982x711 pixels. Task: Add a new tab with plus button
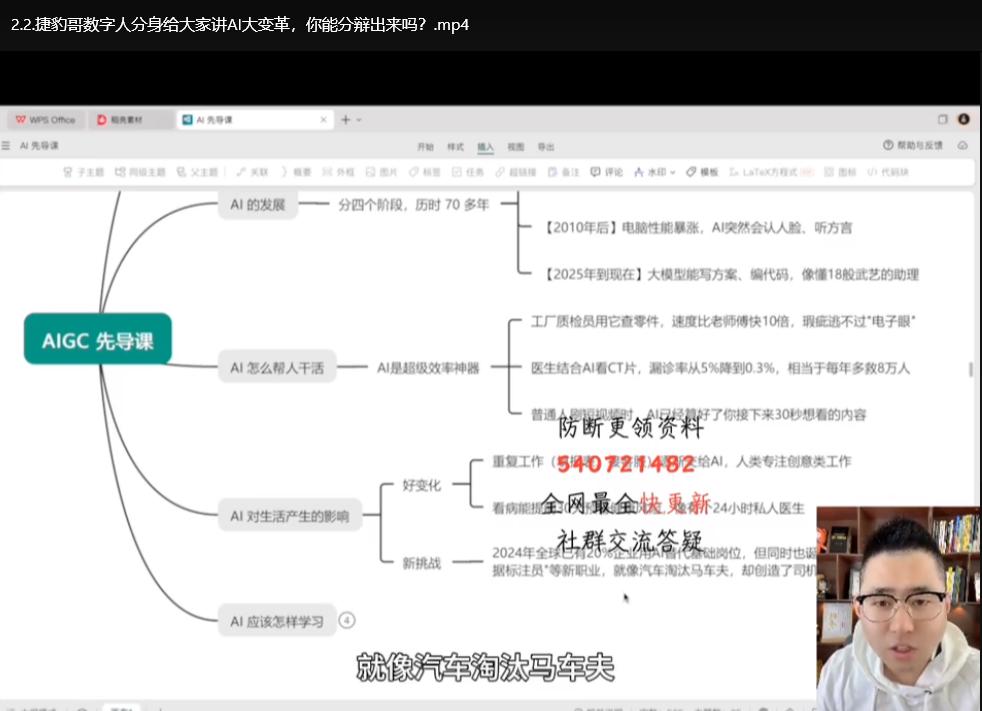tap(346, 120)
